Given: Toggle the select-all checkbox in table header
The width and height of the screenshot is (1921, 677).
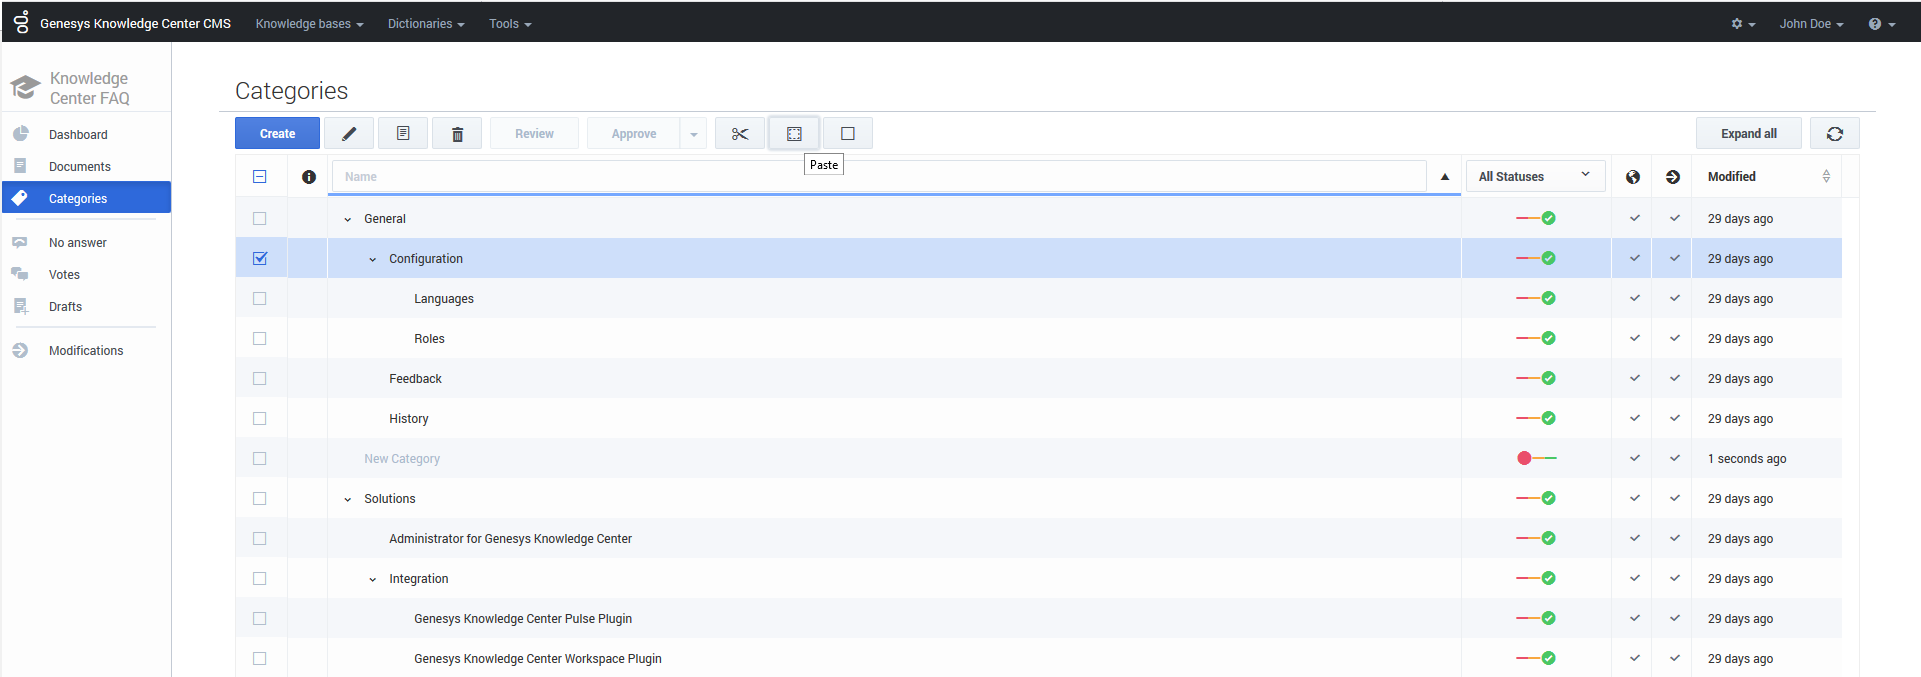Looking at the screenshot, I should 260,177.
